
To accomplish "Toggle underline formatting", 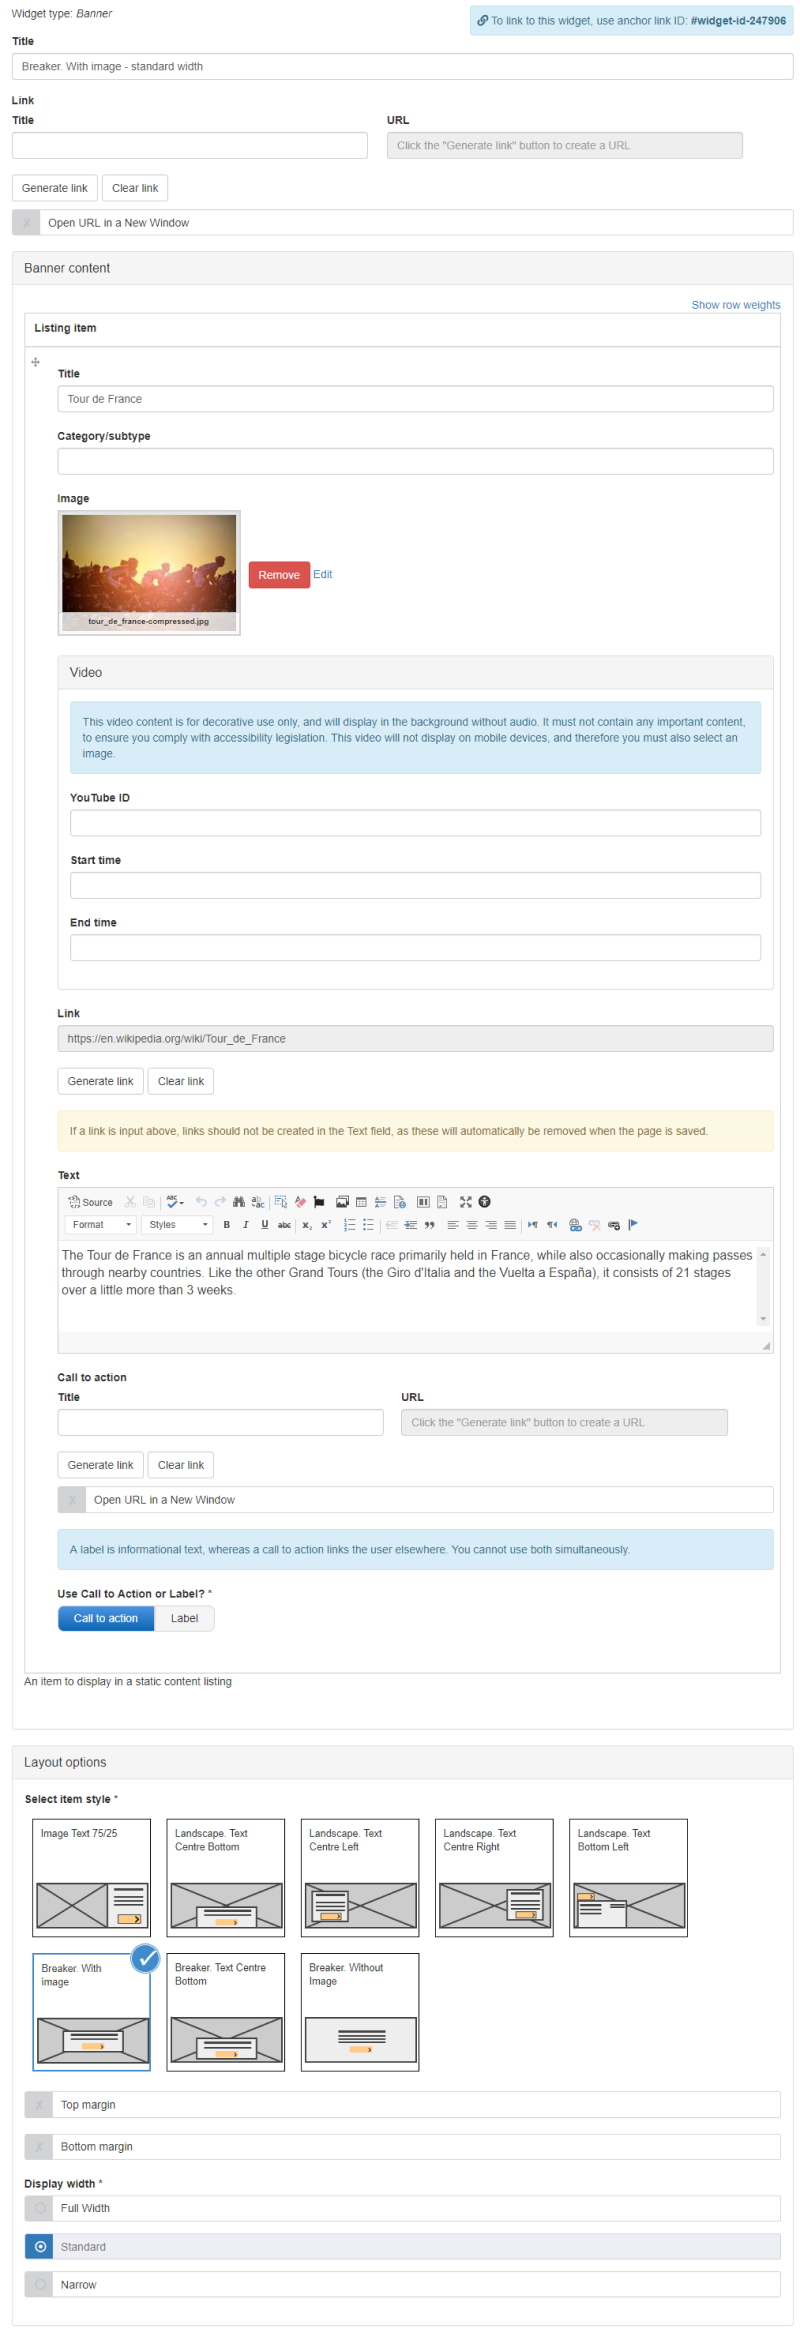I will [265, 1225].
